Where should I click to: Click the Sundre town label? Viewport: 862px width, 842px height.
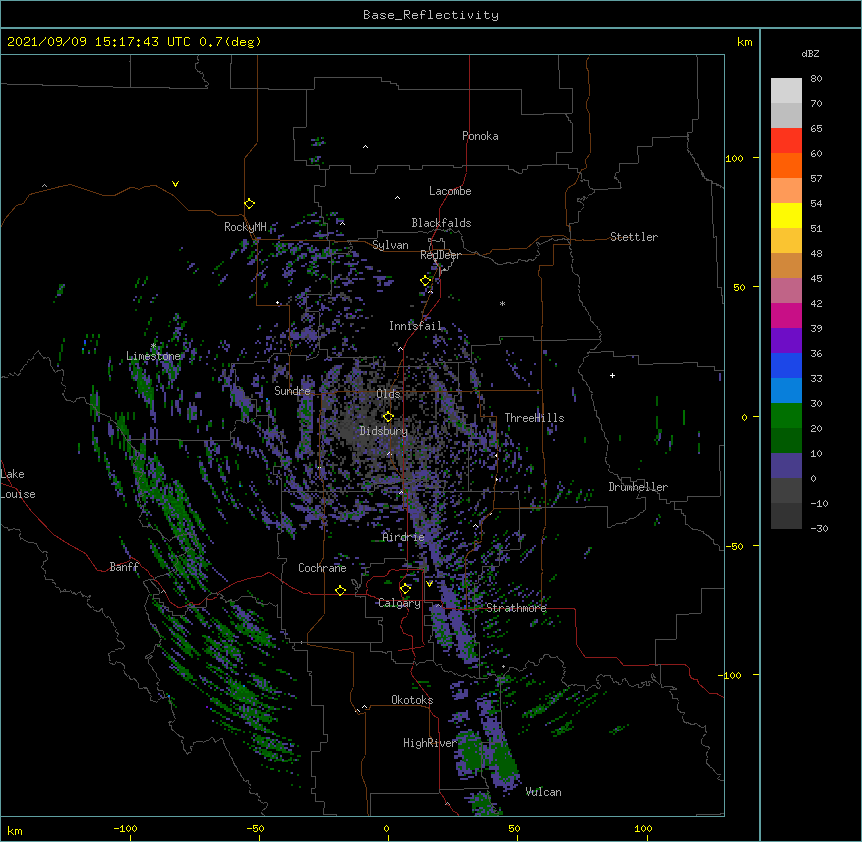coord(292,391)
